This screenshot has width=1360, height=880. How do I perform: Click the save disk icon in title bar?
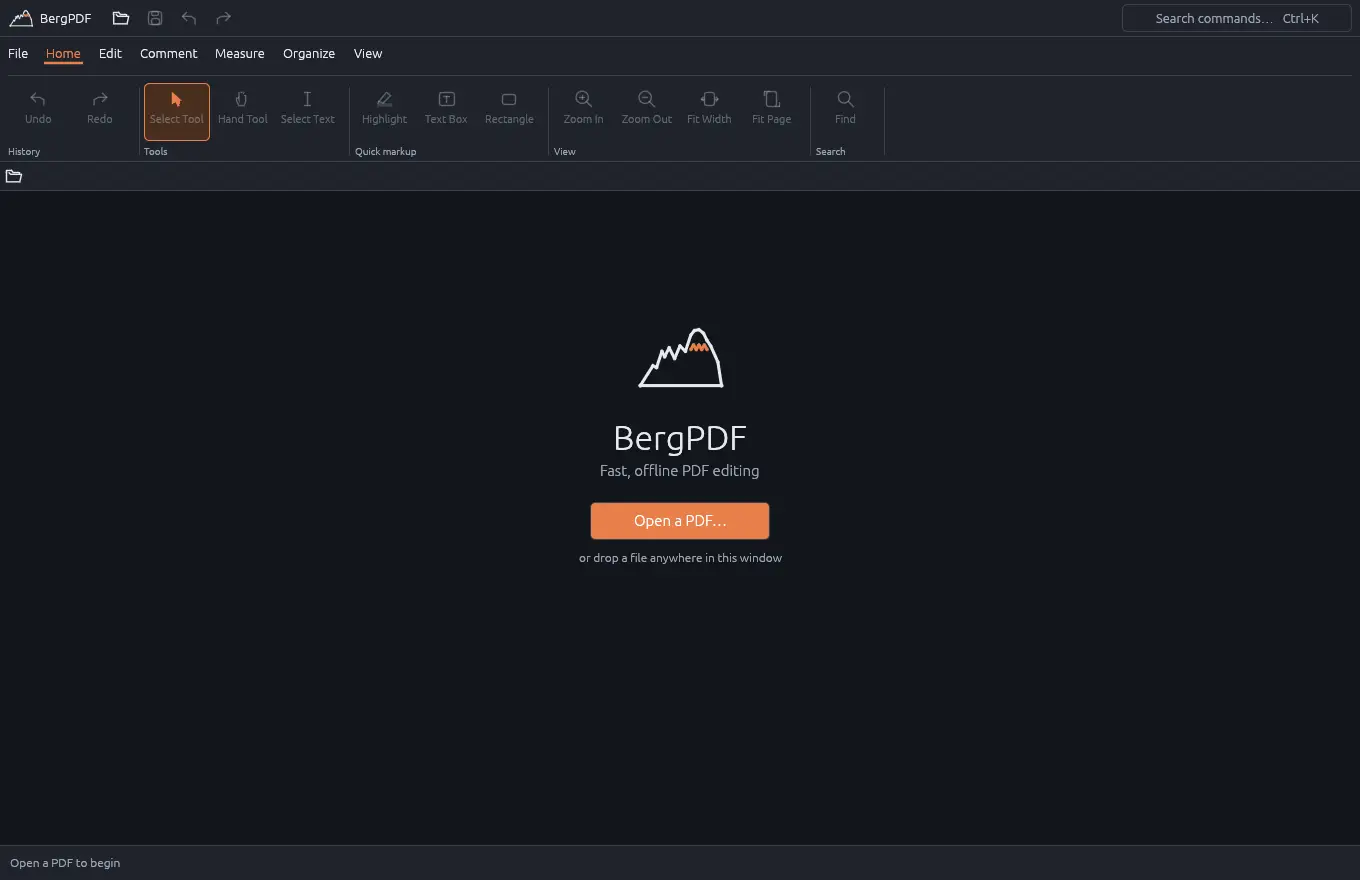[x=155, y=18]
